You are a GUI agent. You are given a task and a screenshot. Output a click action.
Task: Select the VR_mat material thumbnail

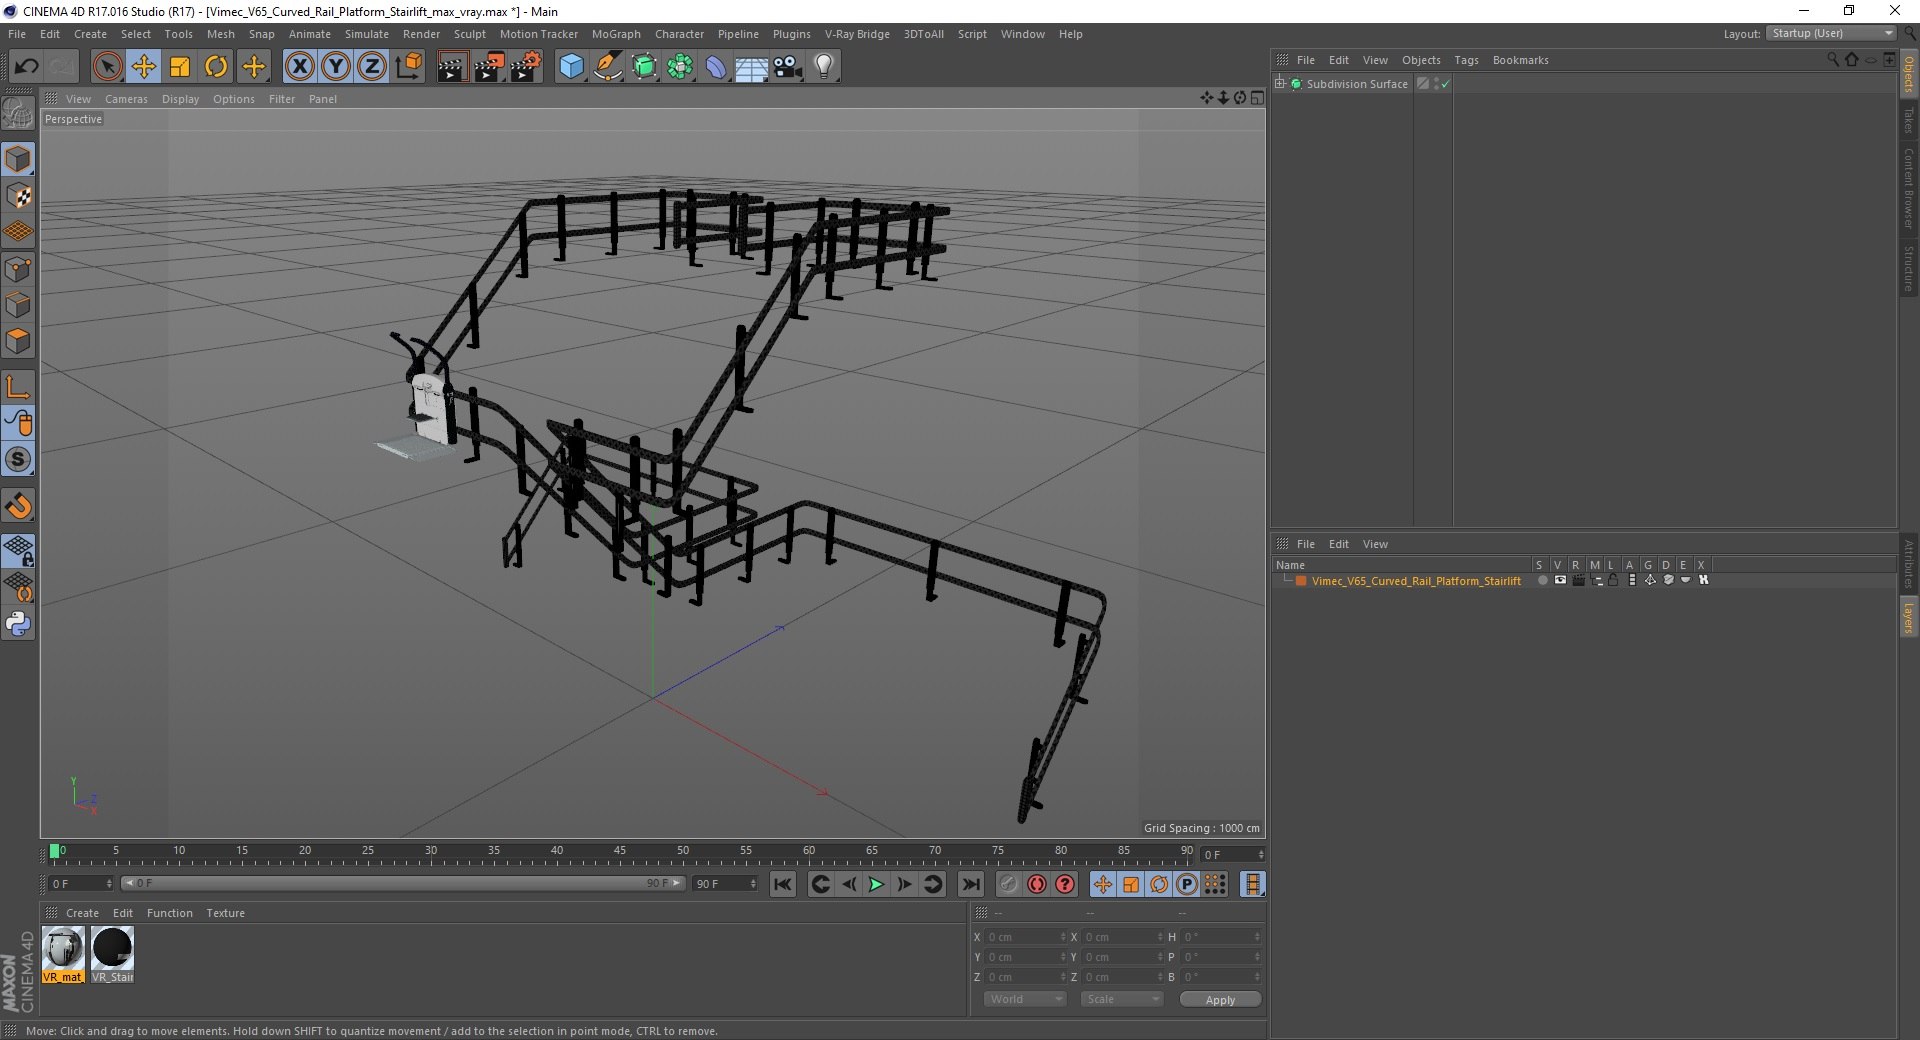click(x=63, y=954)
